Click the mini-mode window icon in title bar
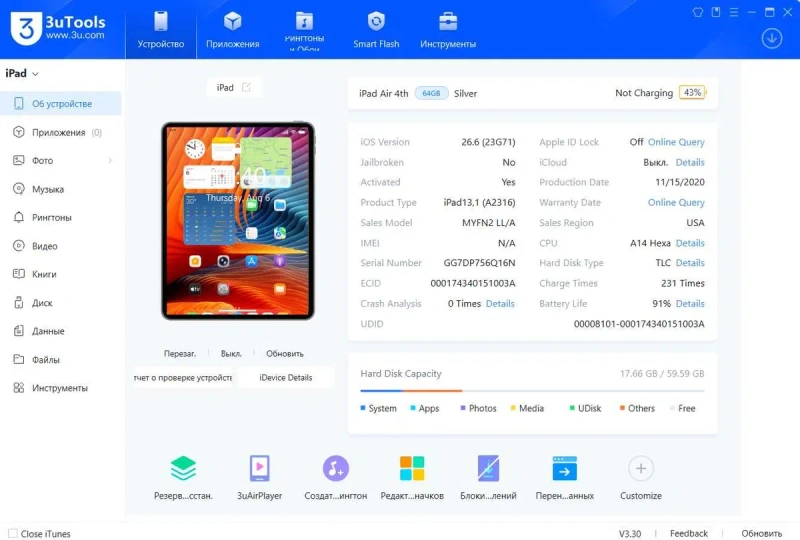This screenshot has width=800, height=540. point(716,12)
